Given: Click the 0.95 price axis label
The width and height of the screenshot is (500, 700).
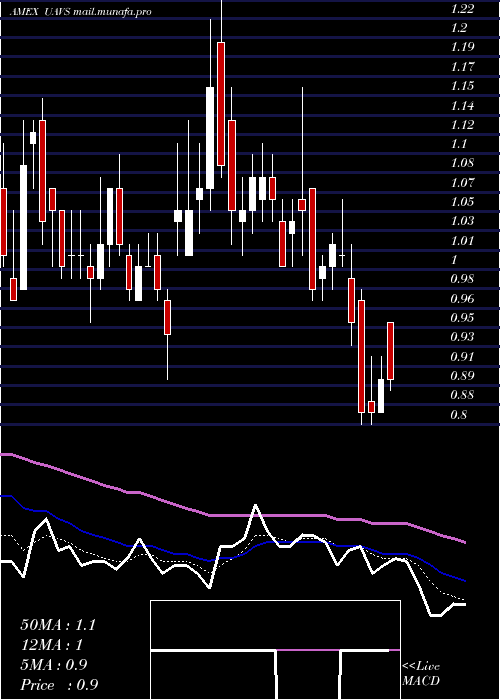Looking at the screenshot, I should [462, 318].
